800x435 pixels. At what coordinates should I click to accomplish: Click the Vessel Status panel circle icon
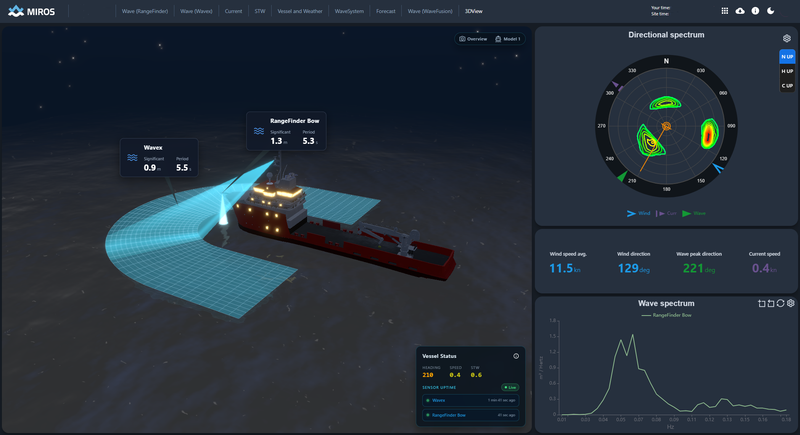[516, 356]
